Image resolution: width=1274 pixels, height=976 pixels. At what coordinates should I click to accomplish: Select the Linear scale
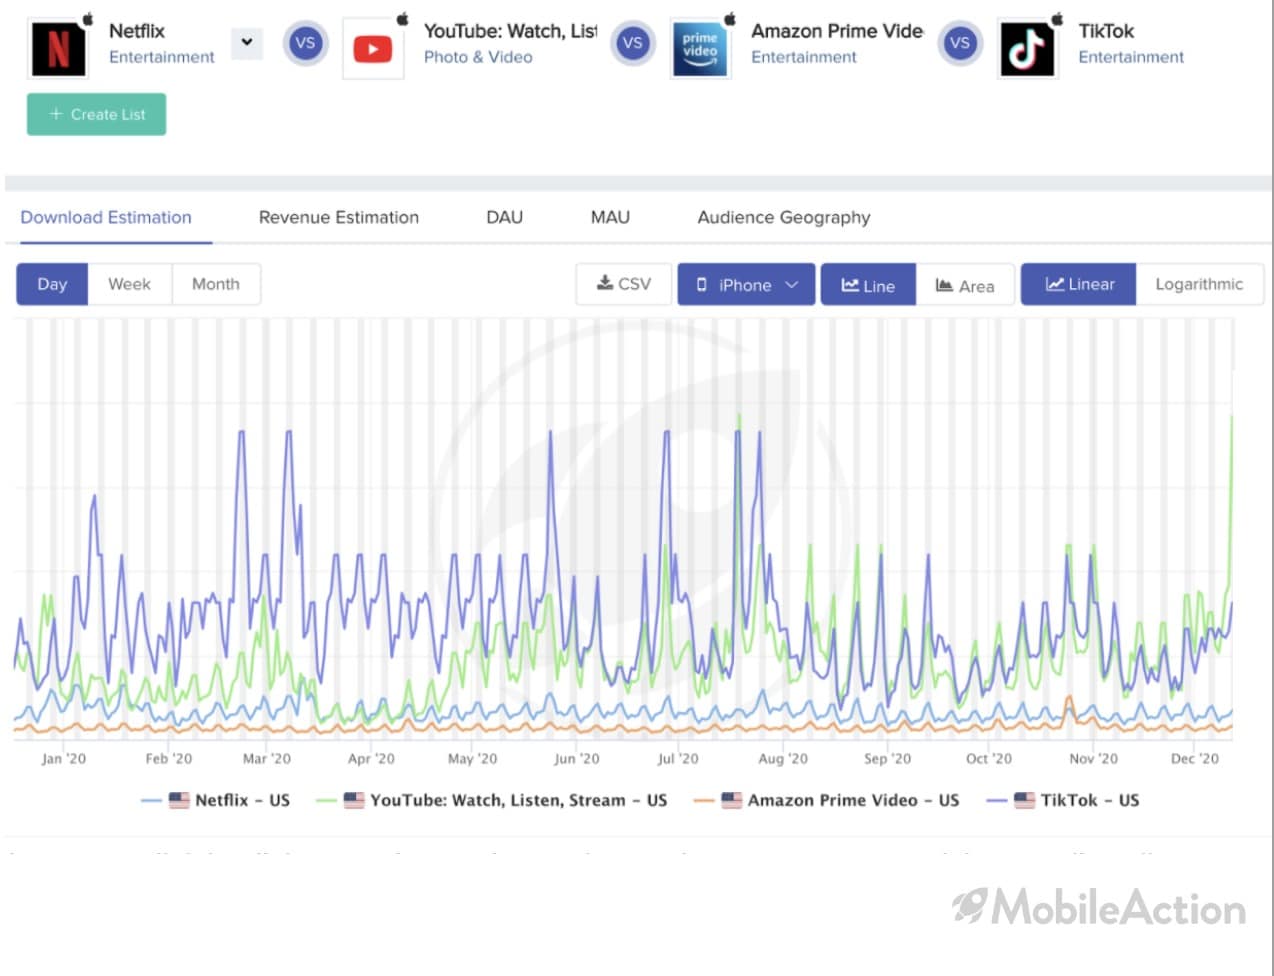(x=1079, y=284)
